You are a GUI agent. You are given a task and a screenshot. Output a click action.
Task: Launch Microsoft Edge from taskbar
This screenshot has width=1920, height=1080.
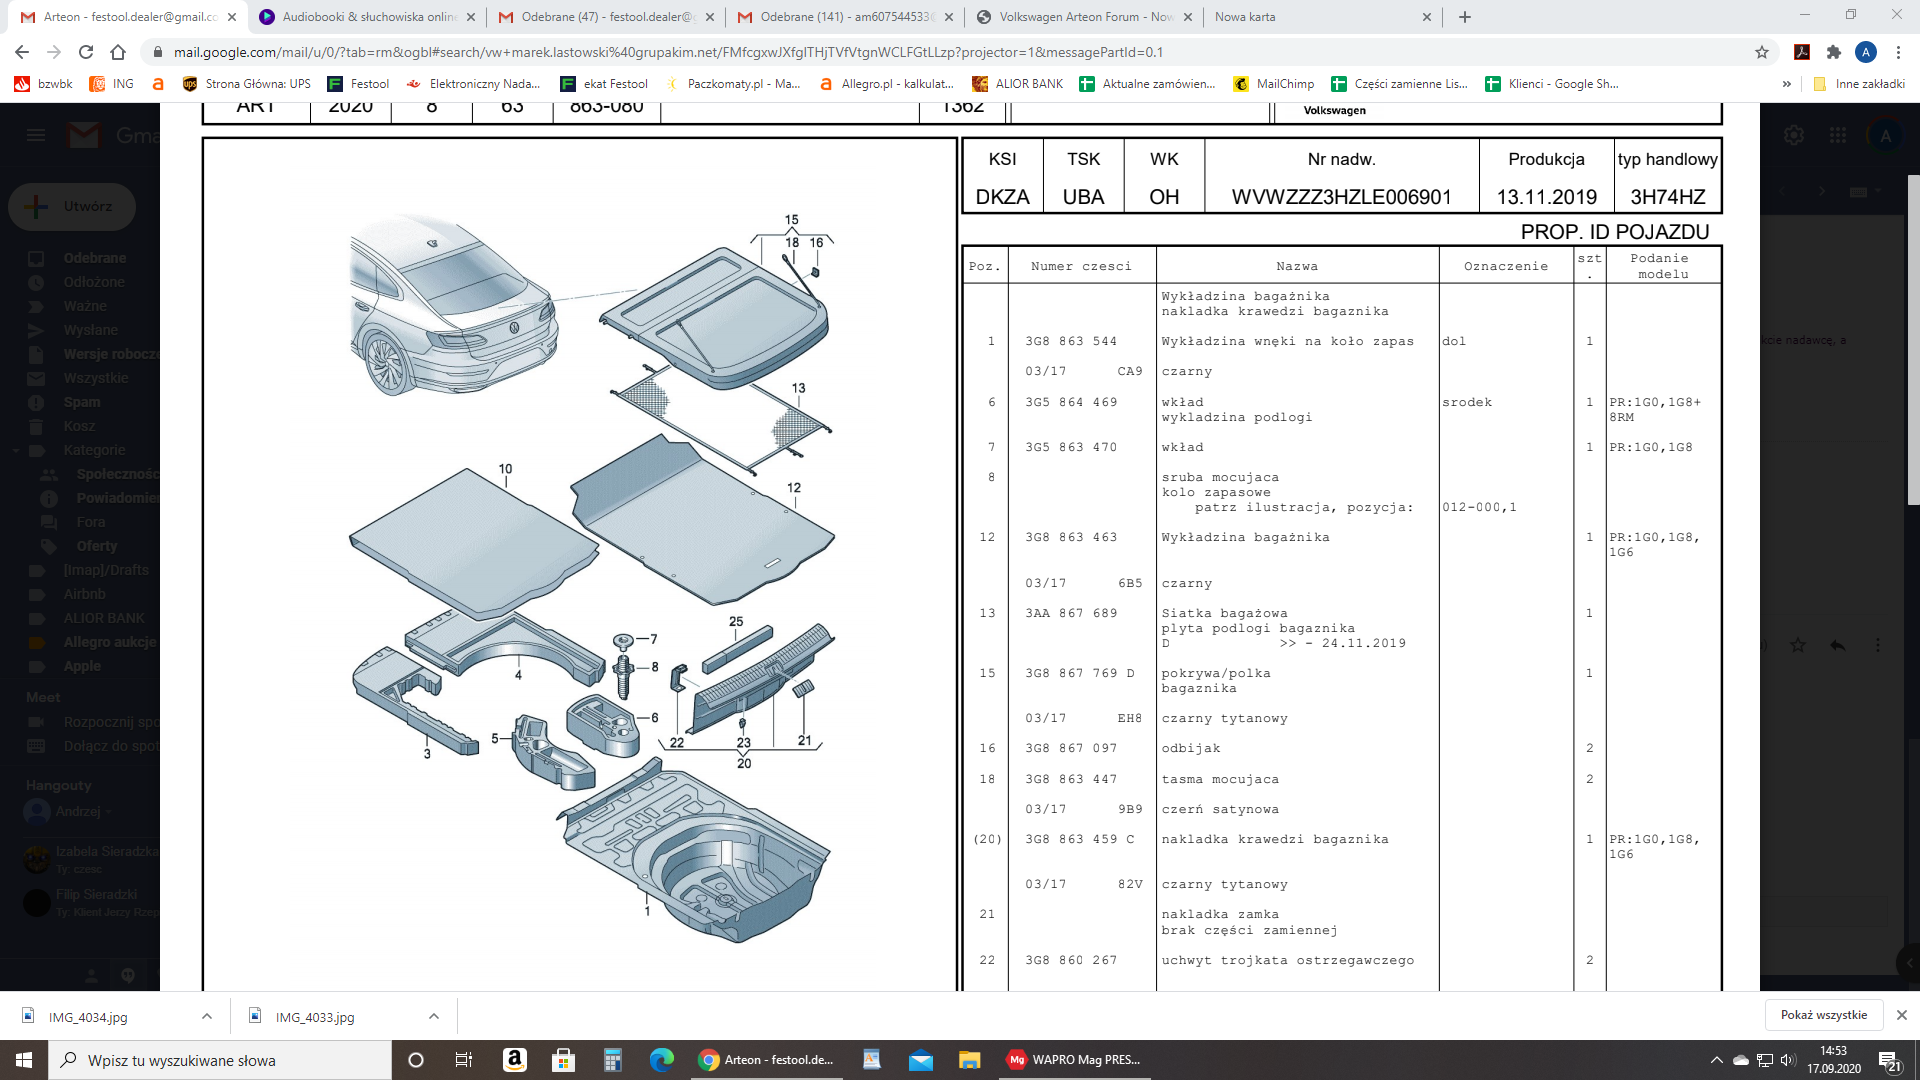(661, 1060)
